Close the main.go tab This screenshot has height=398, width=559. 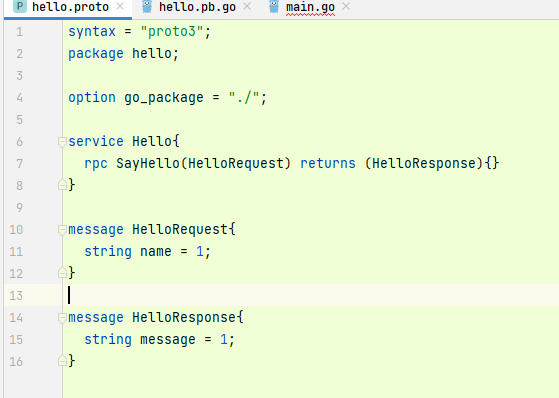coord(346,6)
